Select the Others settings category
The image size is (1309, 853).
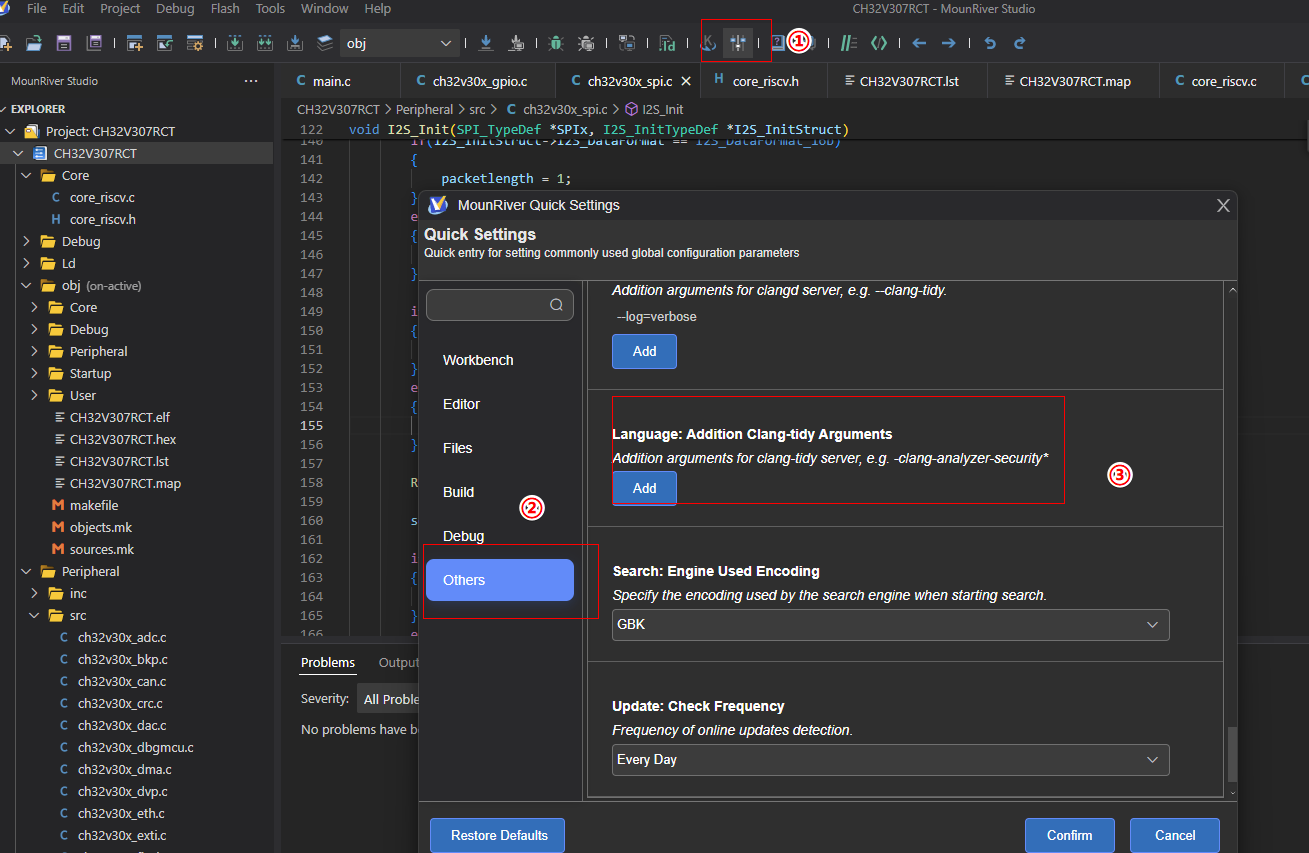(x=500, y=580)
